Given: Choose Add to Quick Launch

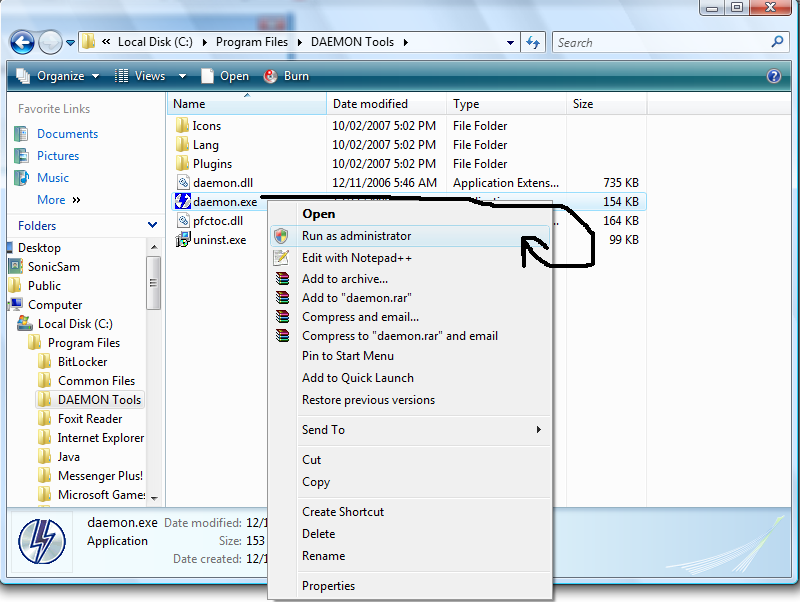Looking at the screenshot, I should (410, 378).
